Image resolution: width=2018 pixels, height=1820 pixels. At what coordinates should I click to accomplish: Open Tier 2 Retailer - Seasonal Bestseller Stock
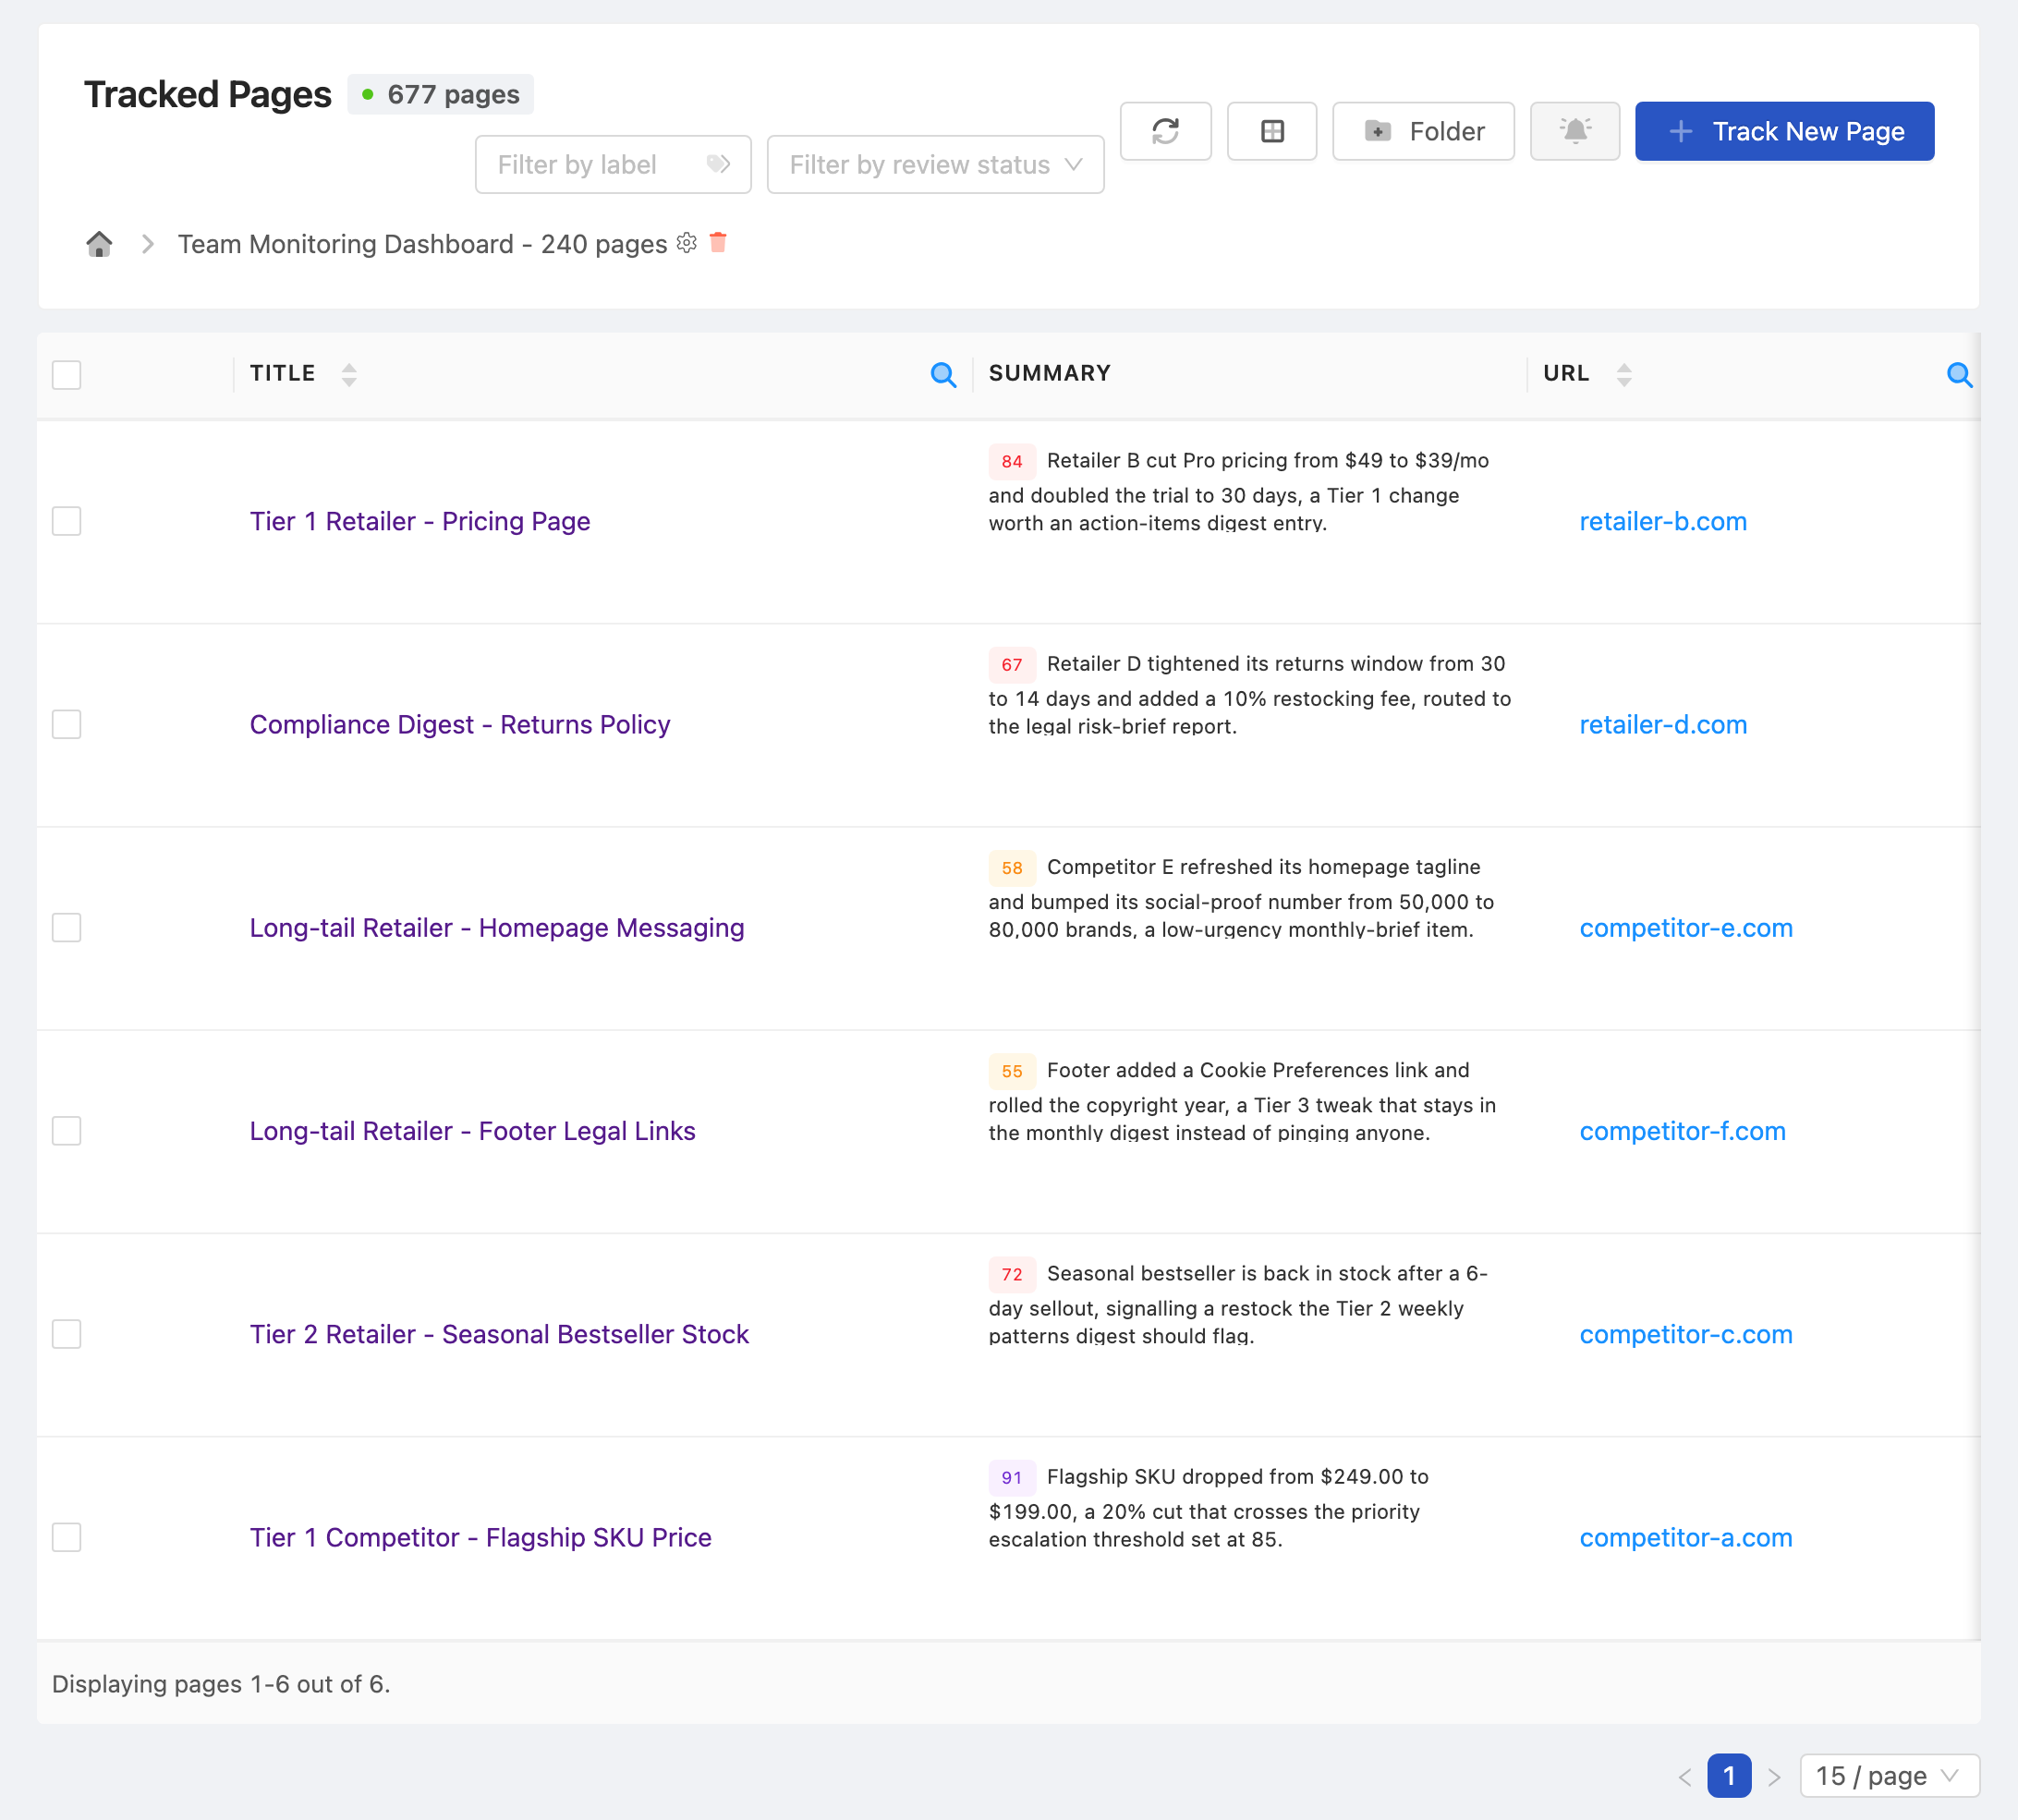pos(499,1334)
